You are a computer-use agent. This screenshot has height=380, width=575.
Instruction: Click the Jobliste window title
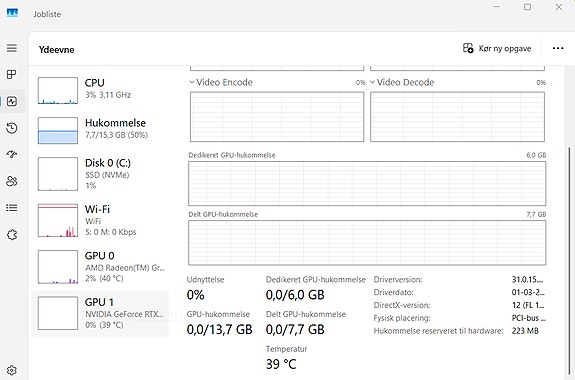[x=47, y=14]
